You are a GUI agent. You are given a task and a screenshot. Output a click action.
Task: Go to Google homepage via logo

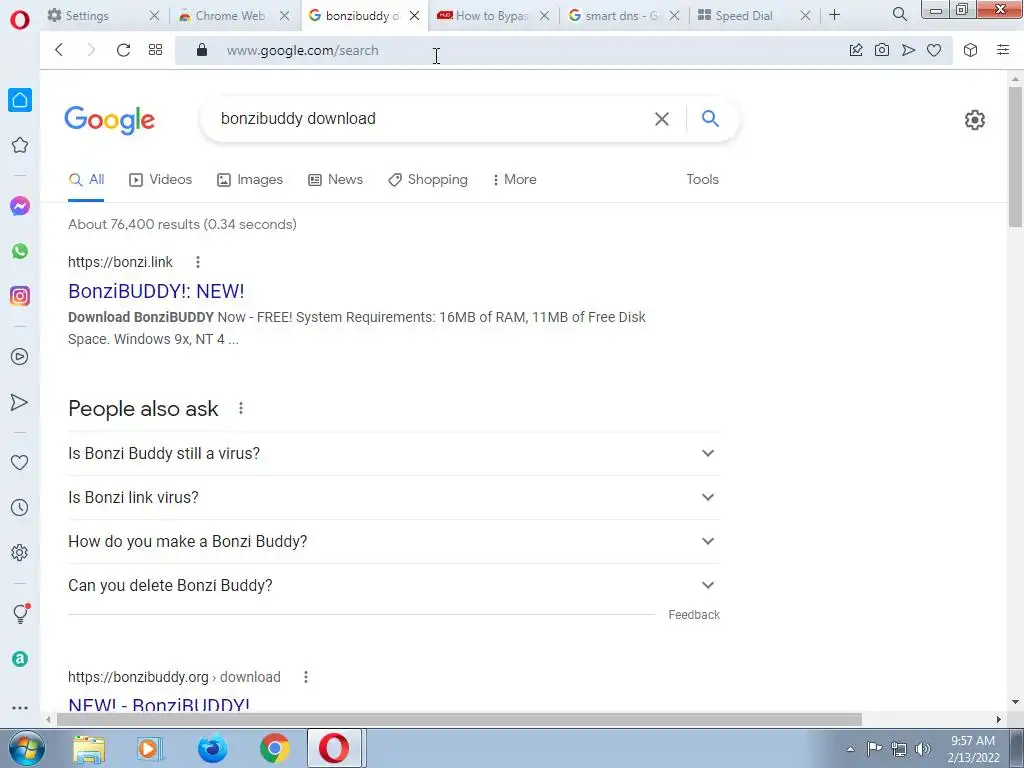[110, 120]
